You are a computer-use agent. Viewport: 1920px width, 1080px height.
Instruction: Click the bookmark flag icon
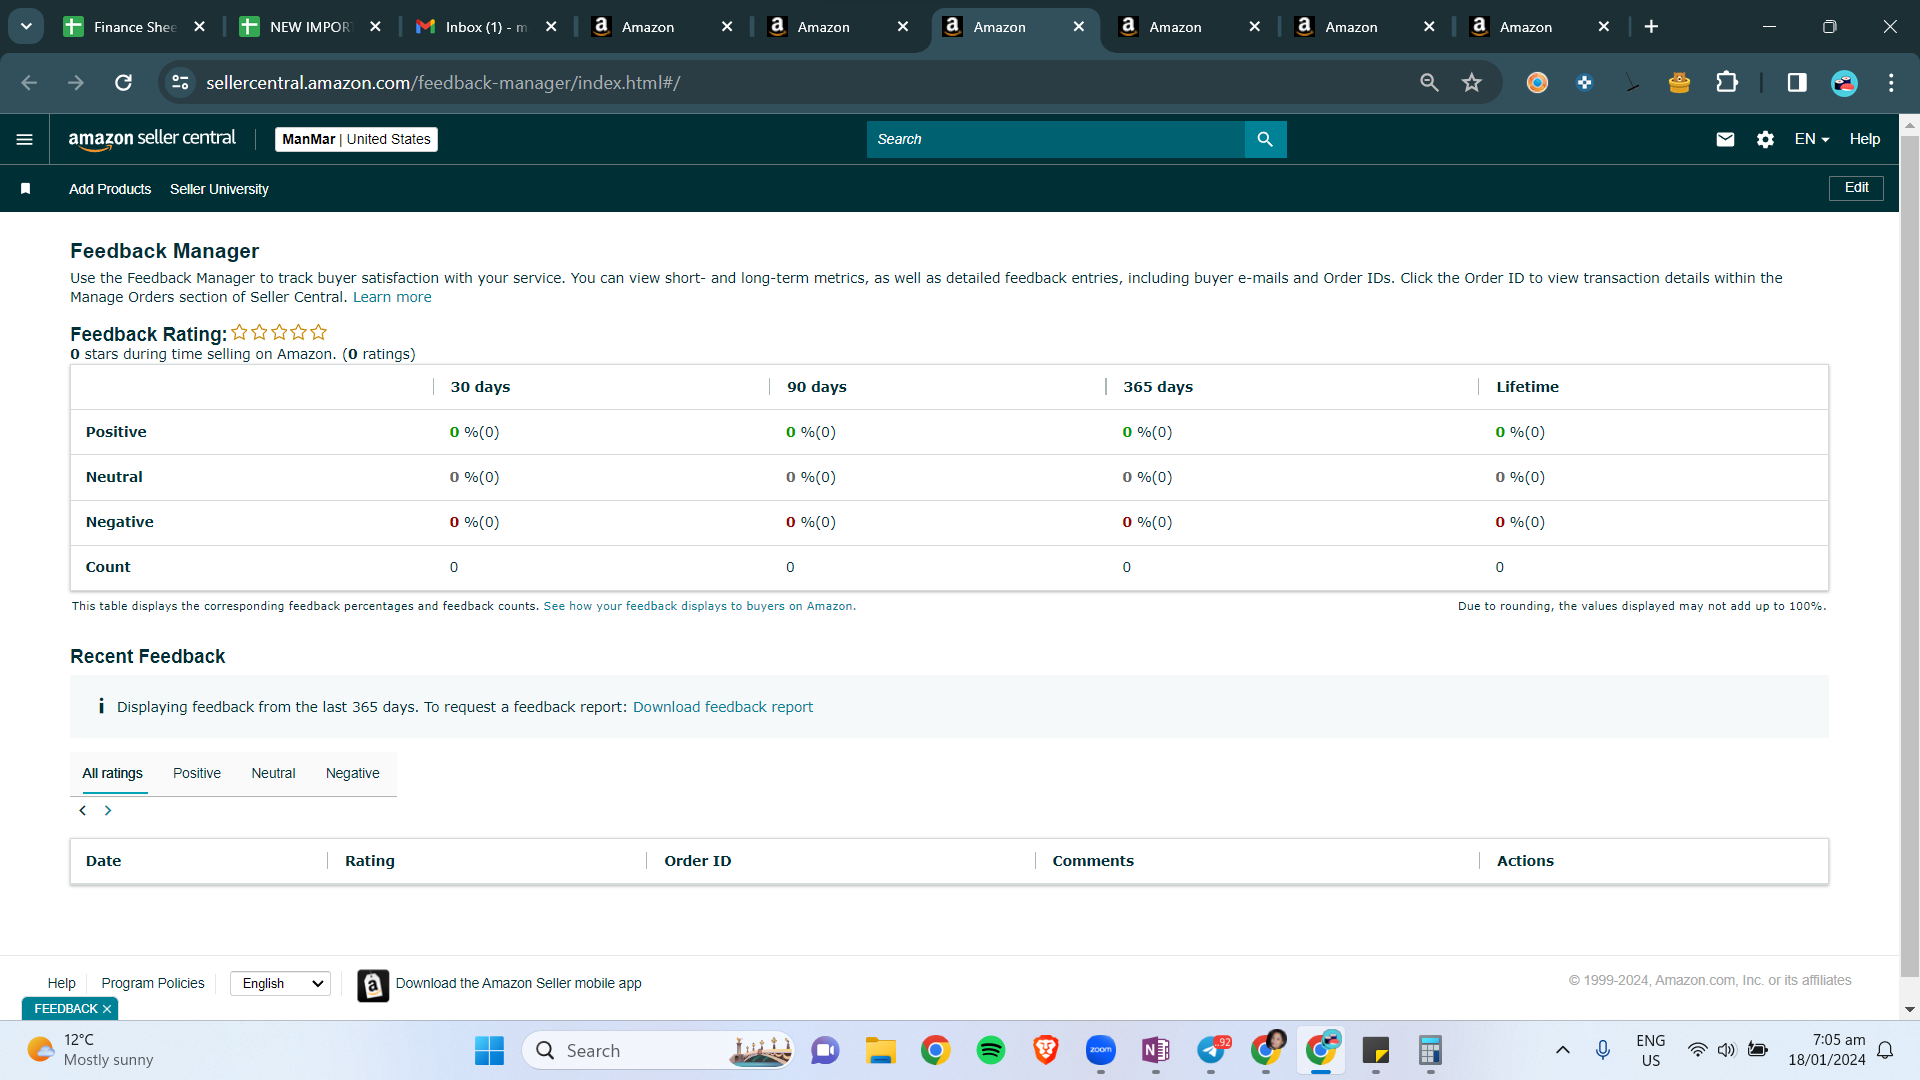coord(26,189)
